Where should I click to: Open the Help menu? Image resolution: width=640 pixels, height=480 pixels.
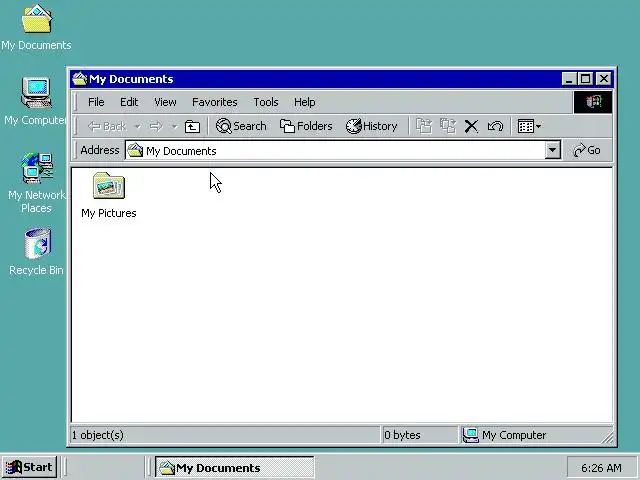tap(304, 102)
